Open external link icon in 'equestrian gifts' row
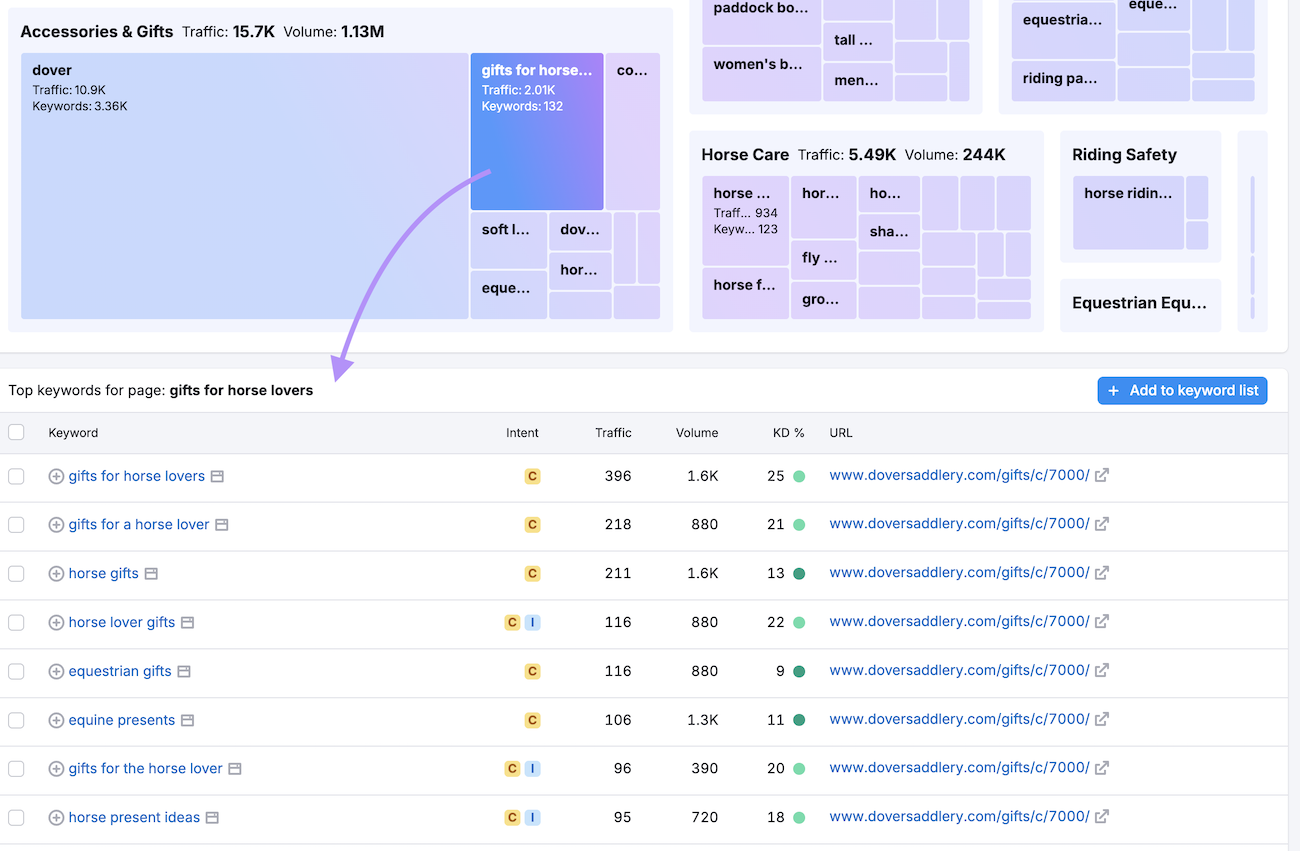The height and width of the screenshot is (851, 1300). pos(1101,671)
